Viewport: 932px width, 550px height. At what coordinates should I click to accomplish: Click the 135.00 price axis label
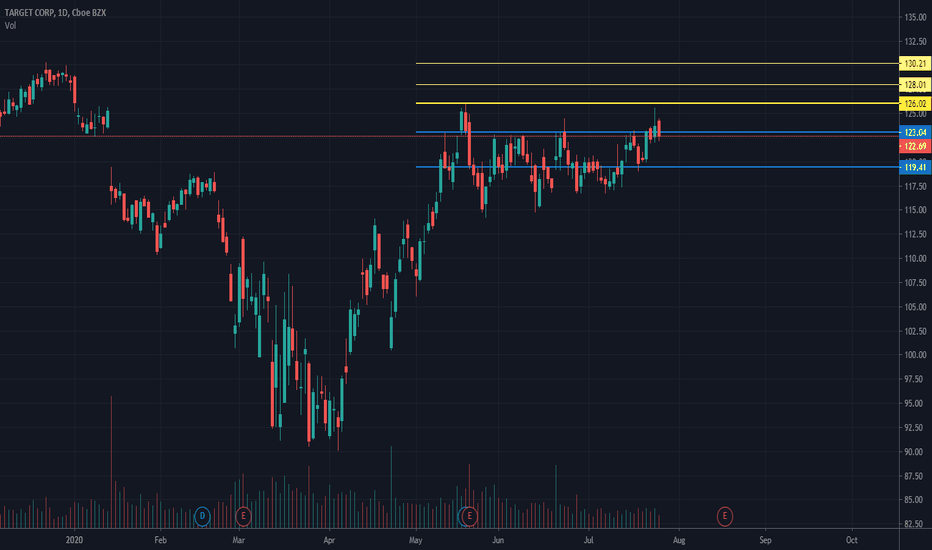915,18
